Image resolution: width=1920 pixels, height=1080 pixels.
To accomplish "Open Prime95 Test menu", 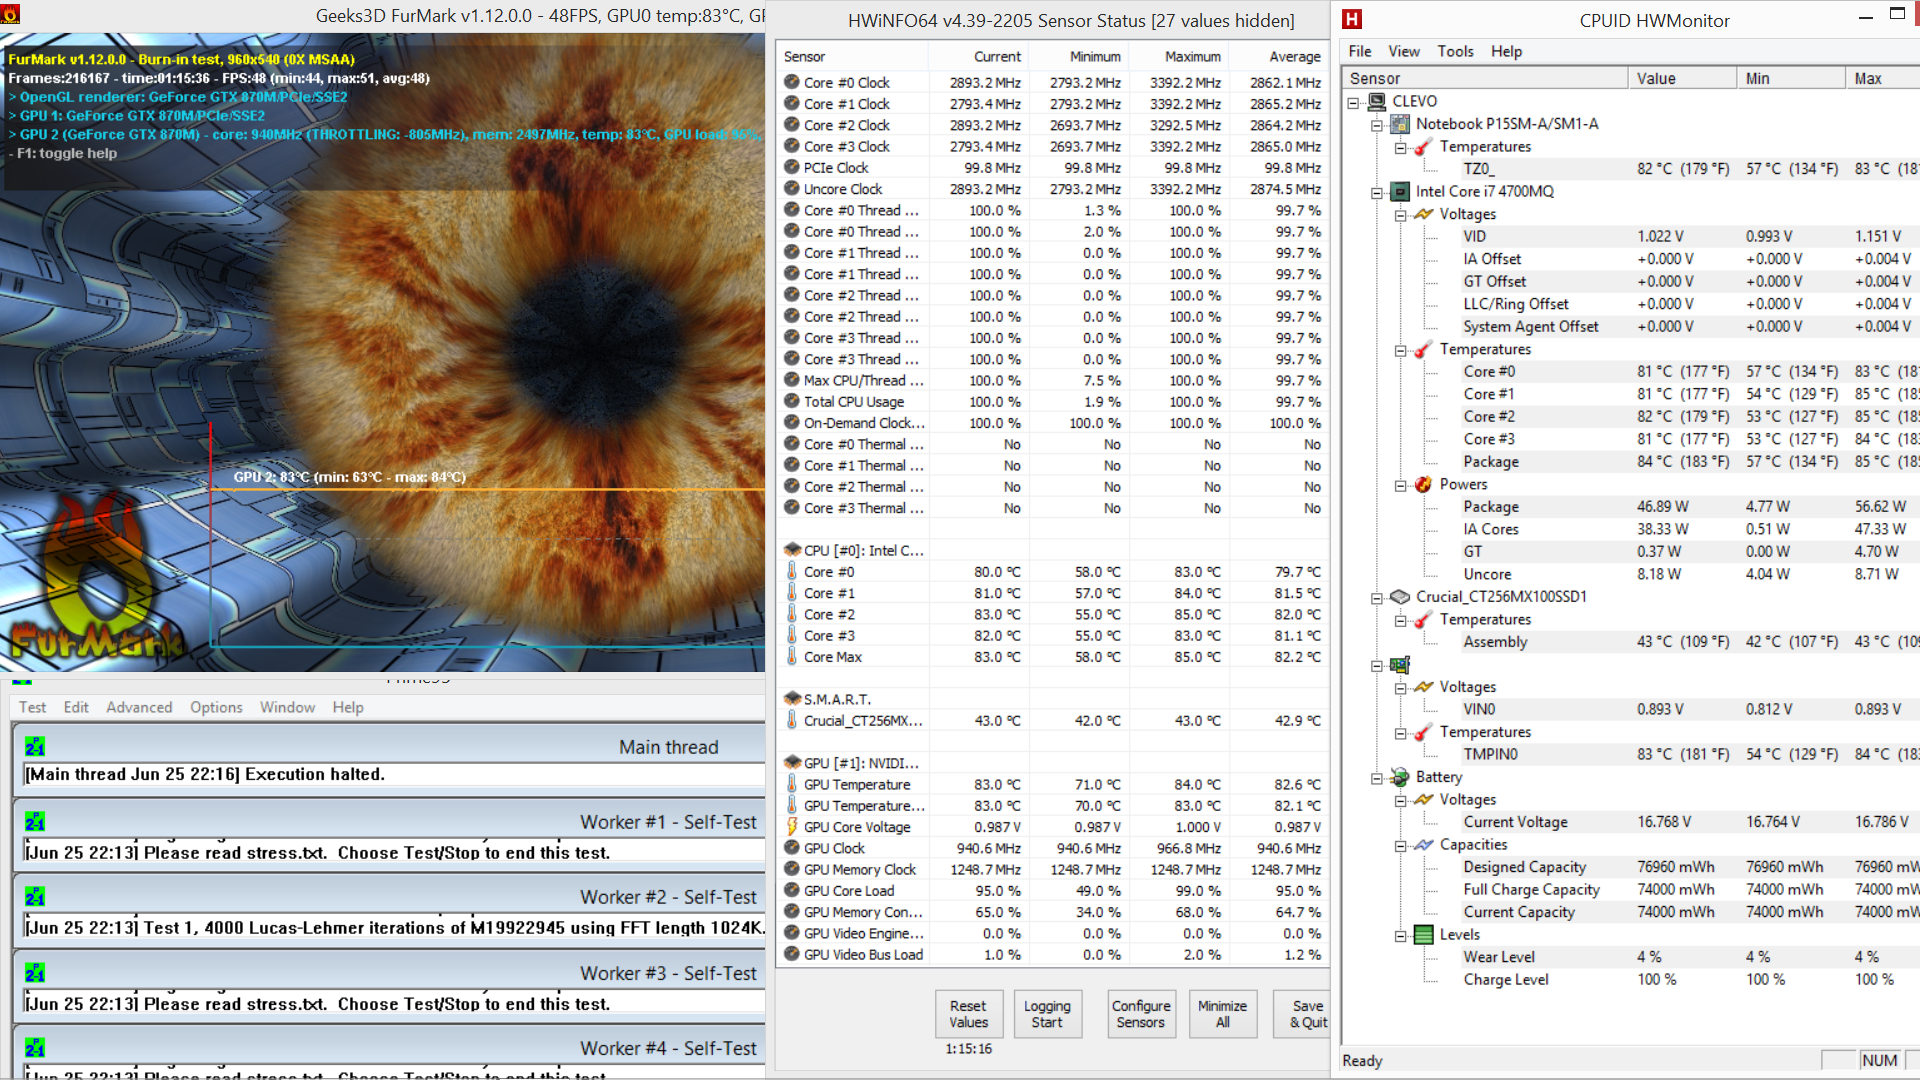I will (x=32, y=707).
